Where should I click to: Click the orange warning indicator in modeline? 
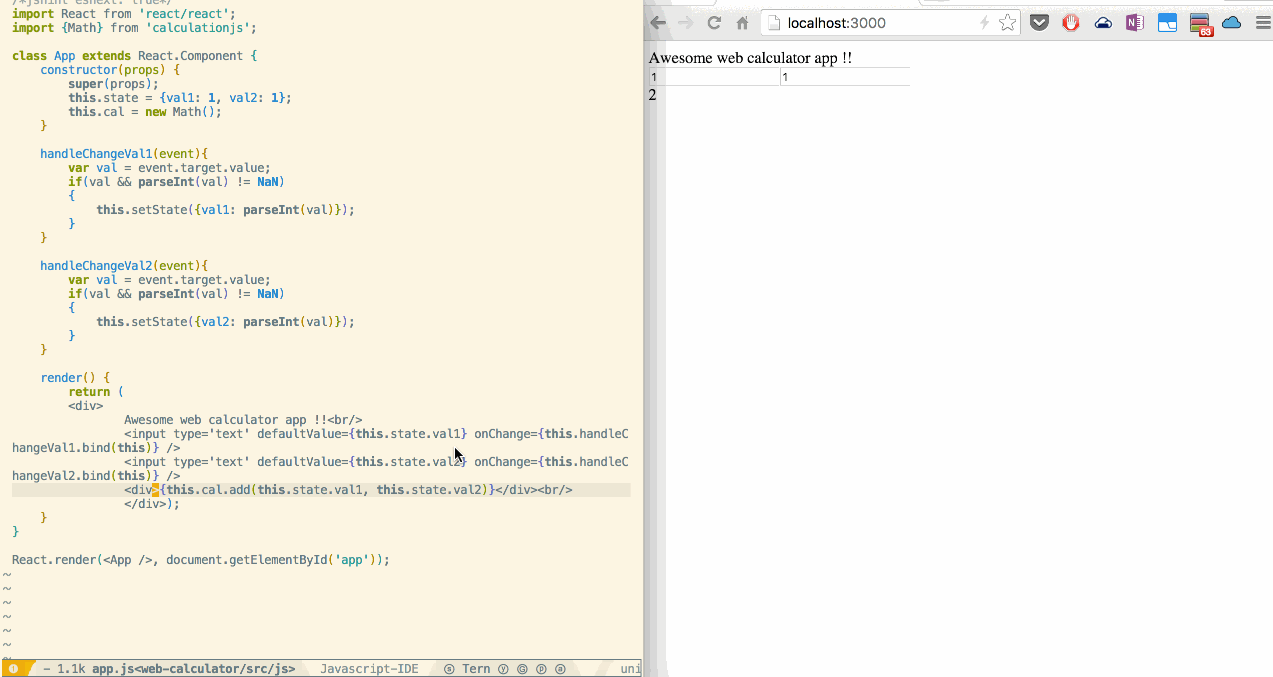(x=13, y=669)
